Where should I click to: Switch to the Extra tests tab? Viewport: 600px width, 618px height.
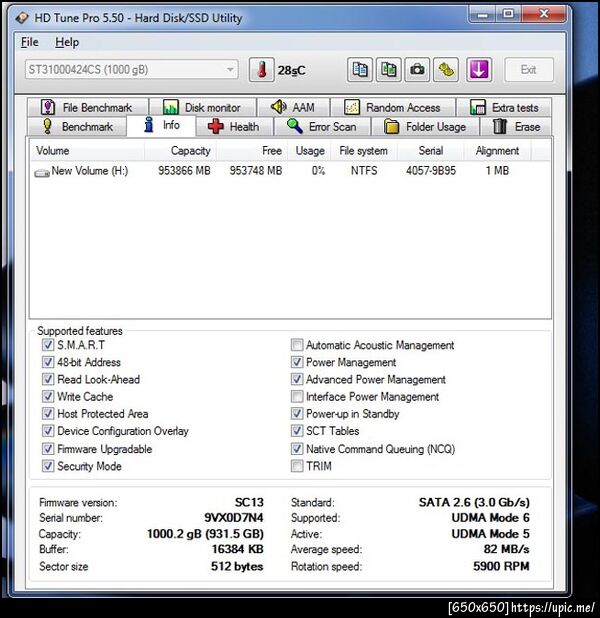click(x=503, y=107)
